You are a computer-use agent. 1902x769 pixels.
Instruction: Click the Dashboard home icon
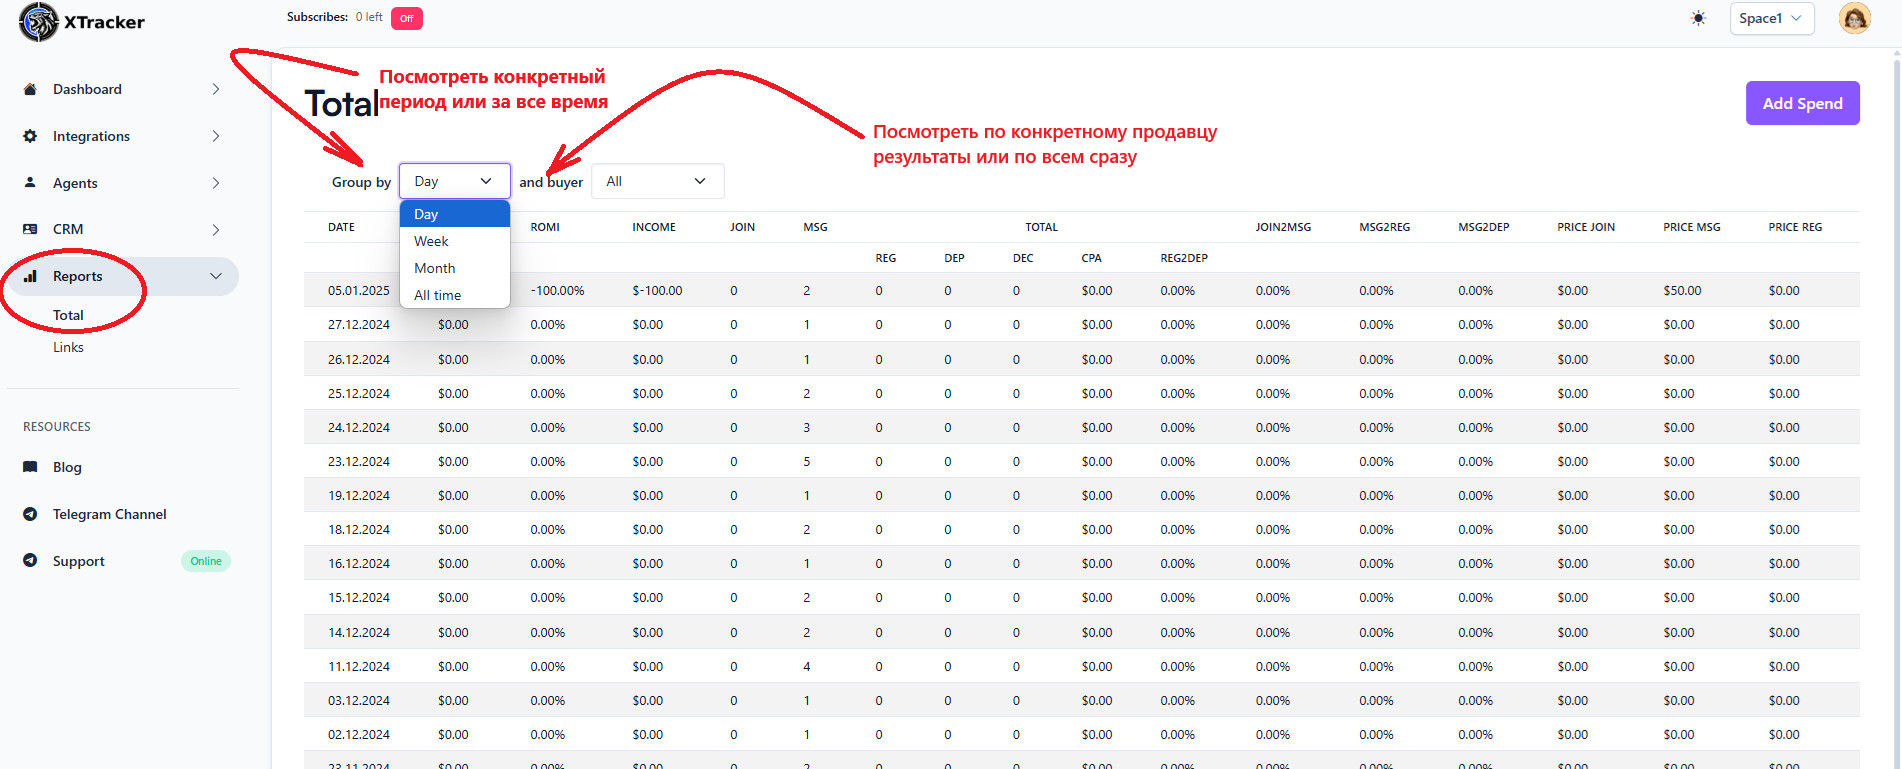tap(30, 89)
